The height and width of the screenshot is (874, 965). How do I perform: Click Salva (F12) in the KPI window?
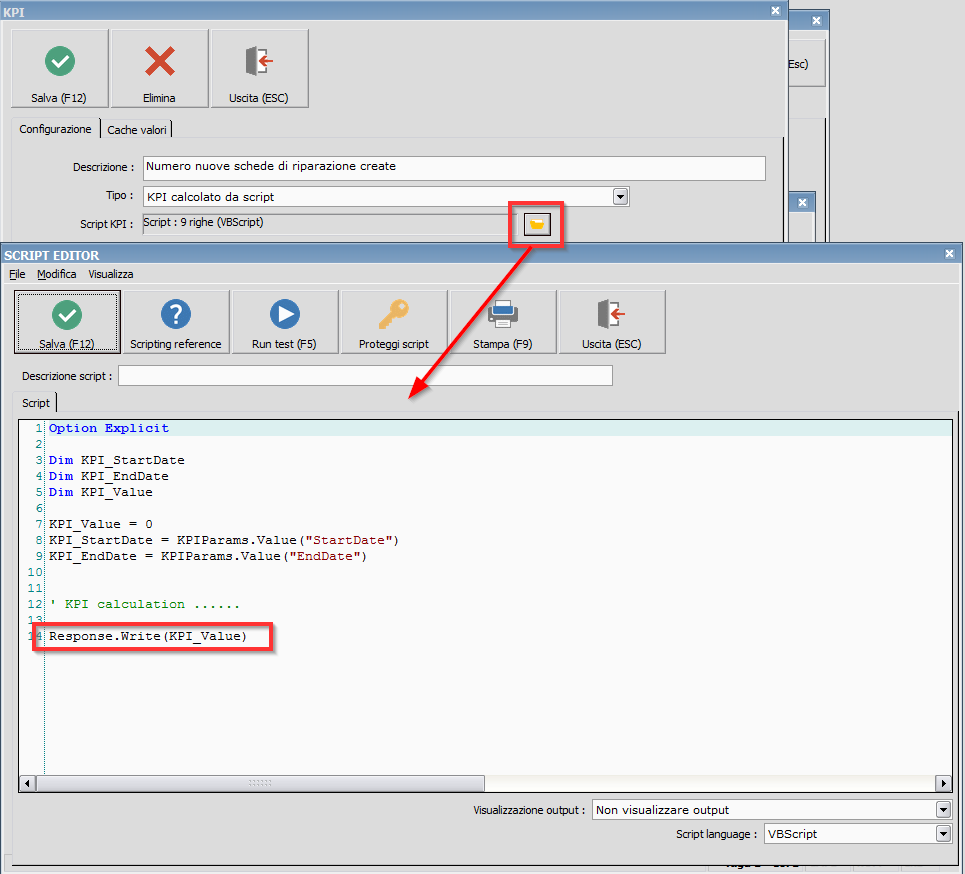pos(60,68)
